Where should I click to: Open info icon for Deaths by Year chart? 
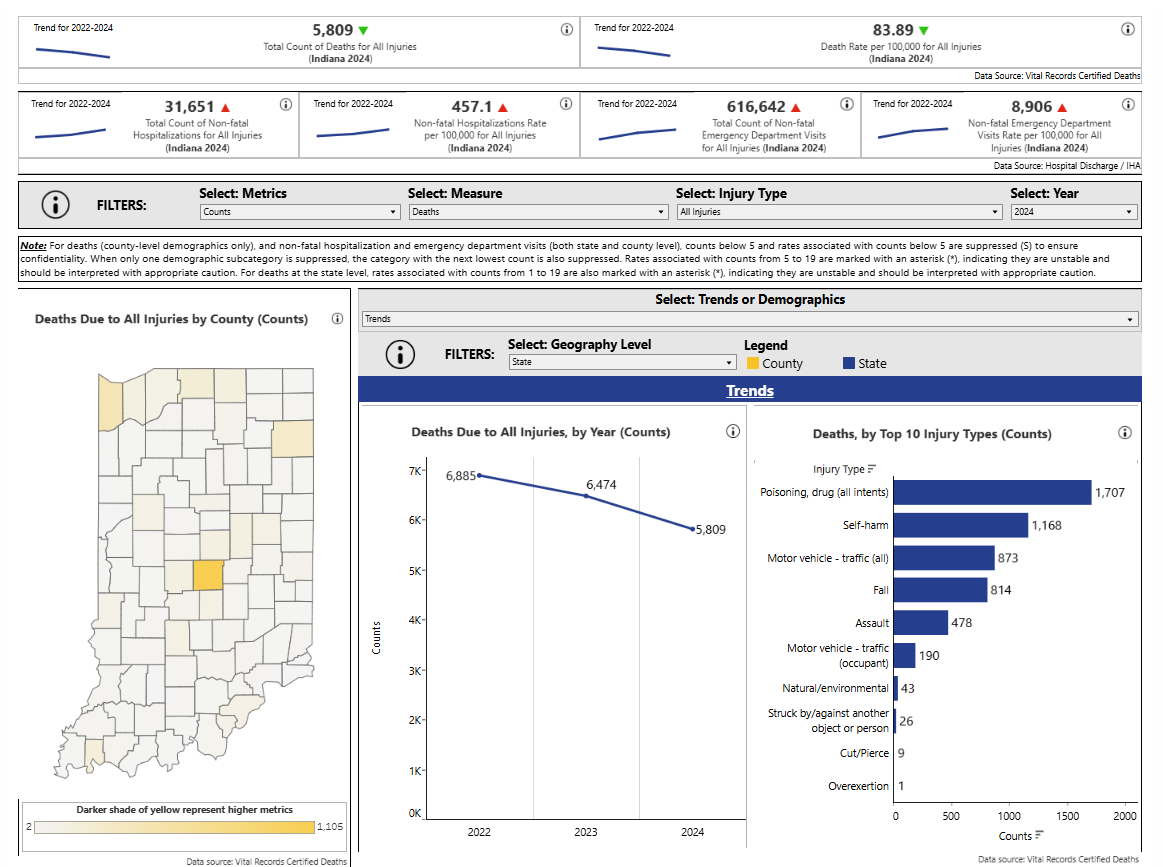(733, 432)
